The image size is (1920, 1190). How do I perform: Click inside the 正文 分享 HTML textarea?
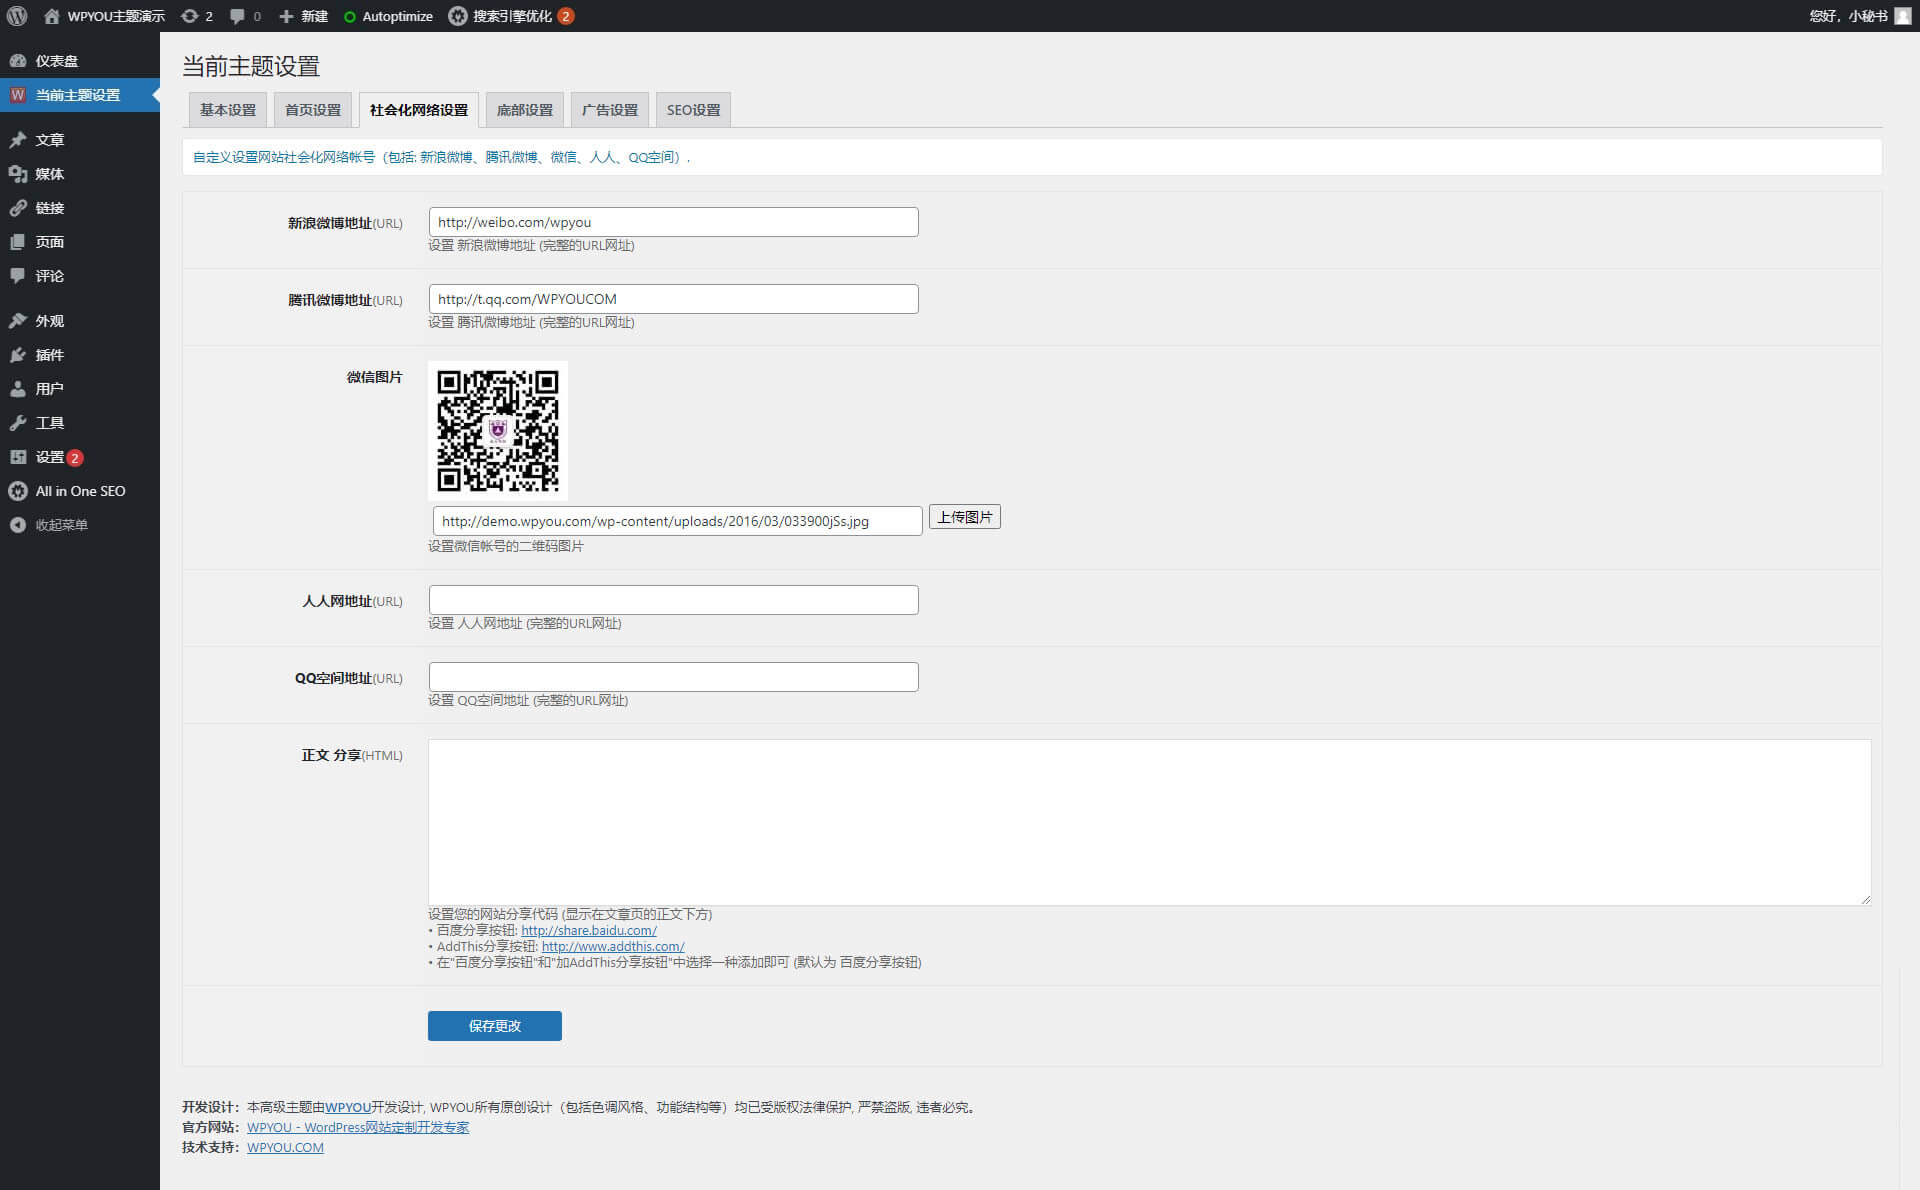(x=1150, y=823)
